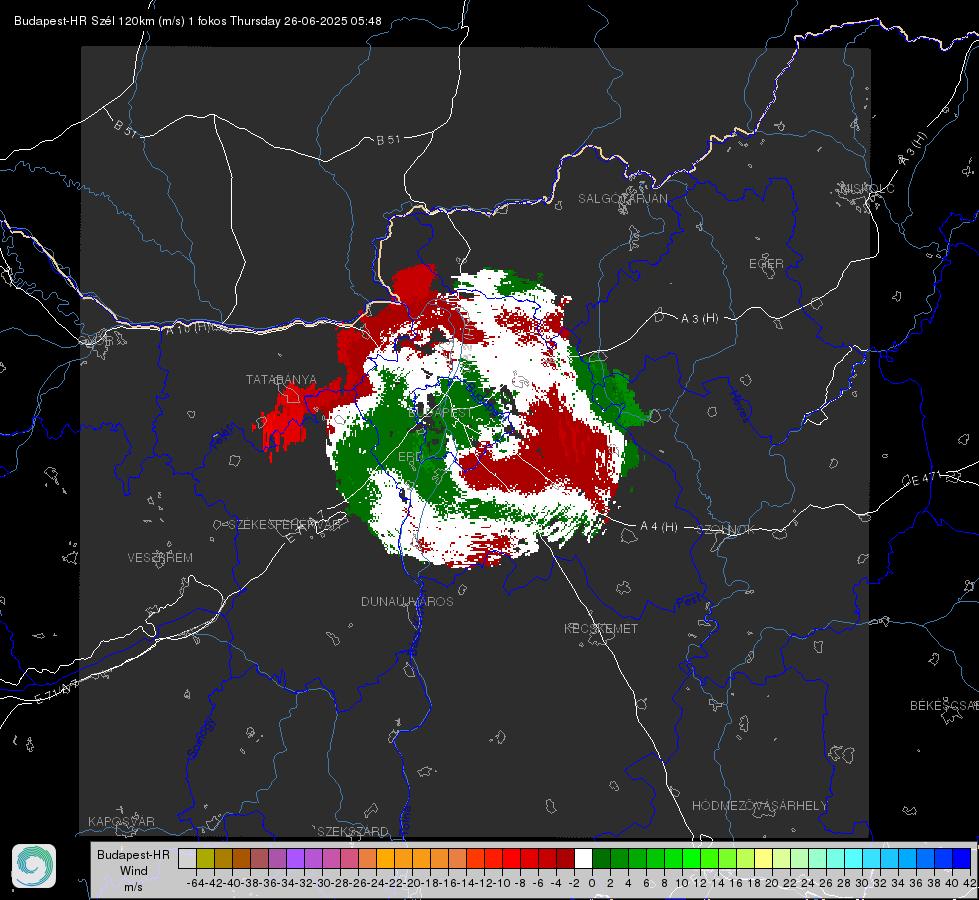Image resolution: width=979 pixels, height=900 pixels.
Task: Click the 'A 3 (H)' label near Miskolc
Action: [x=913, y=149]
